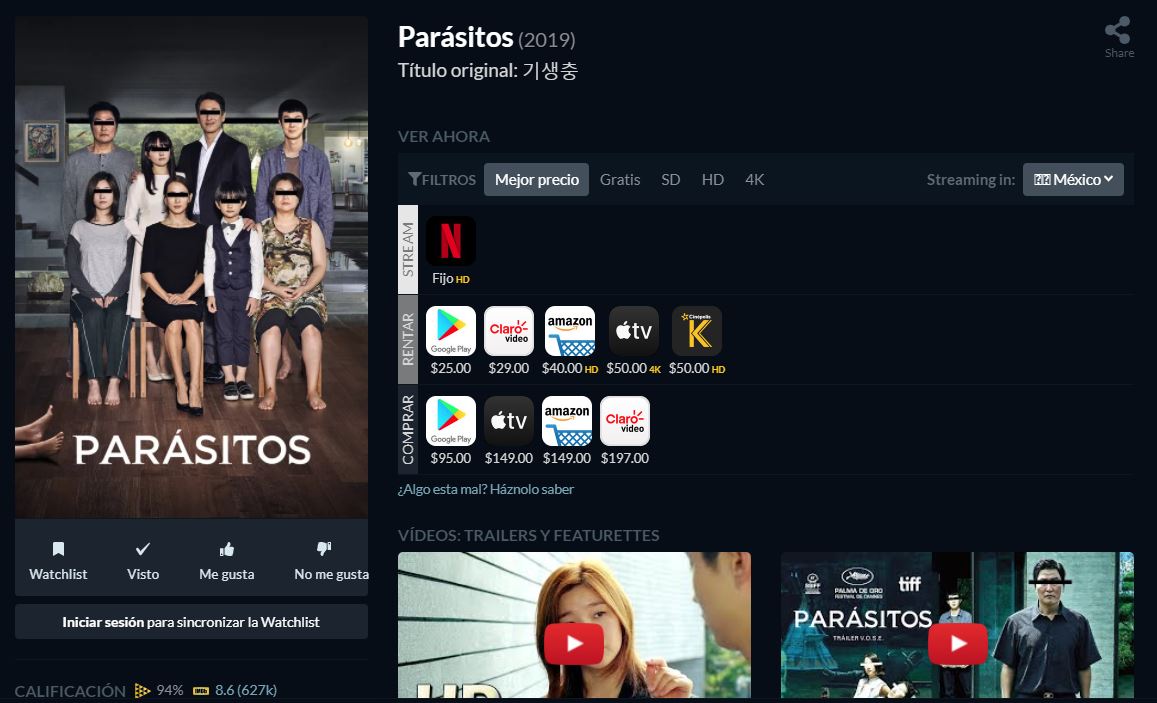Select the RENTAR row label
Screen dimensions: 1157x703
click(407, 339)
